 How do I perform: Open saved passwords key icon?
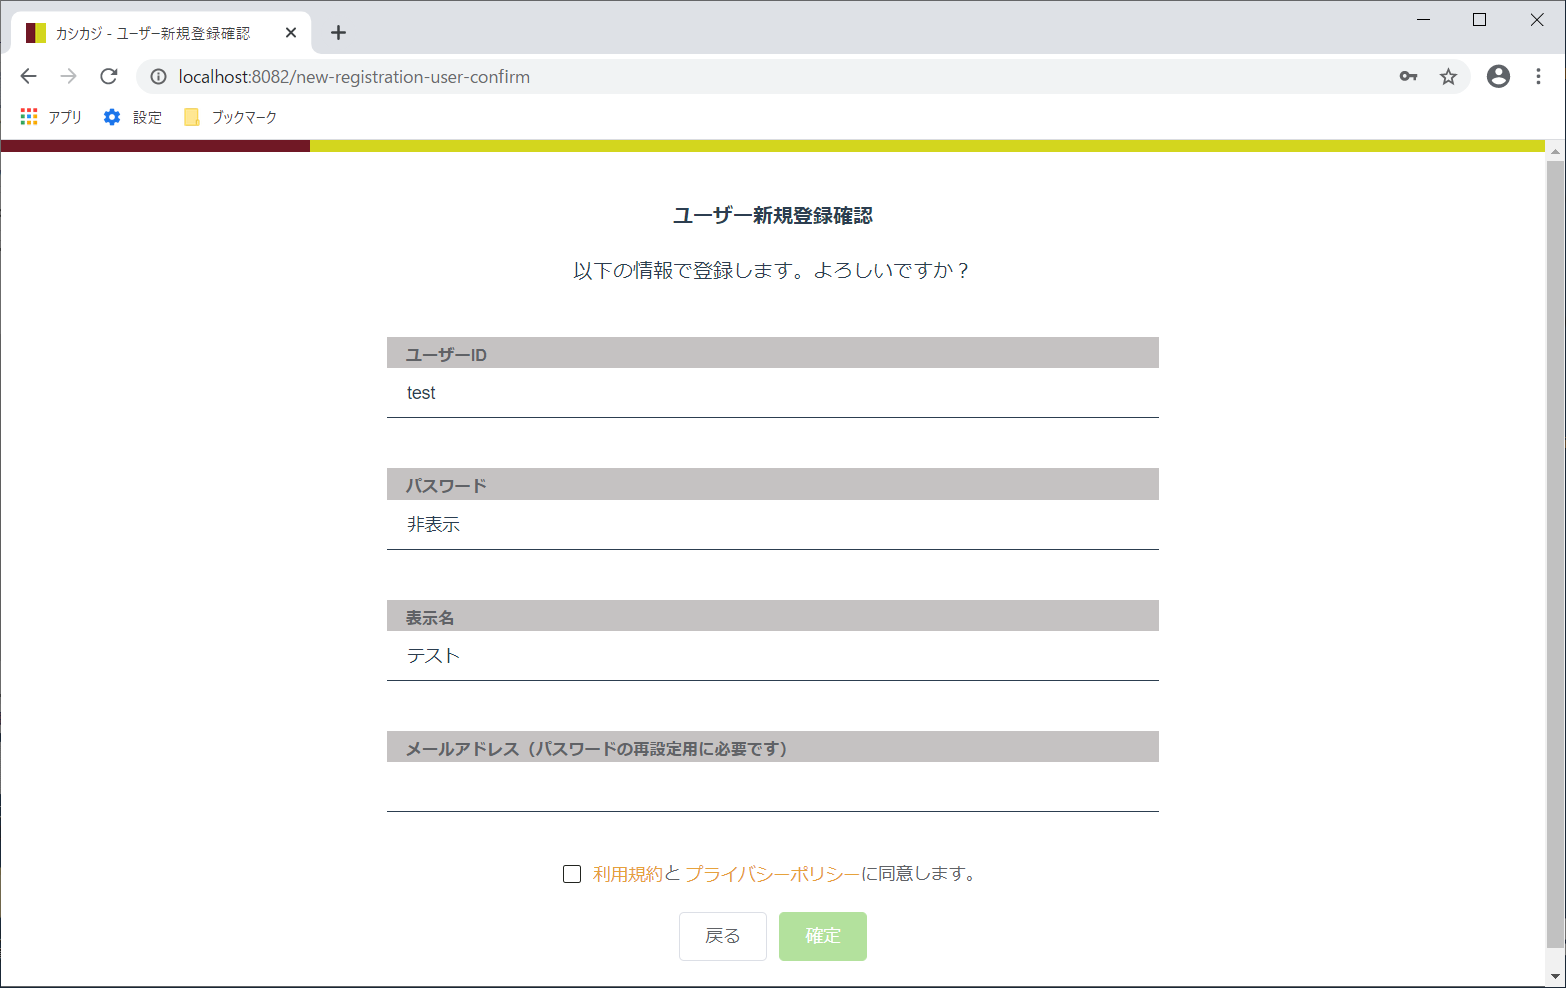[1408, 76]
